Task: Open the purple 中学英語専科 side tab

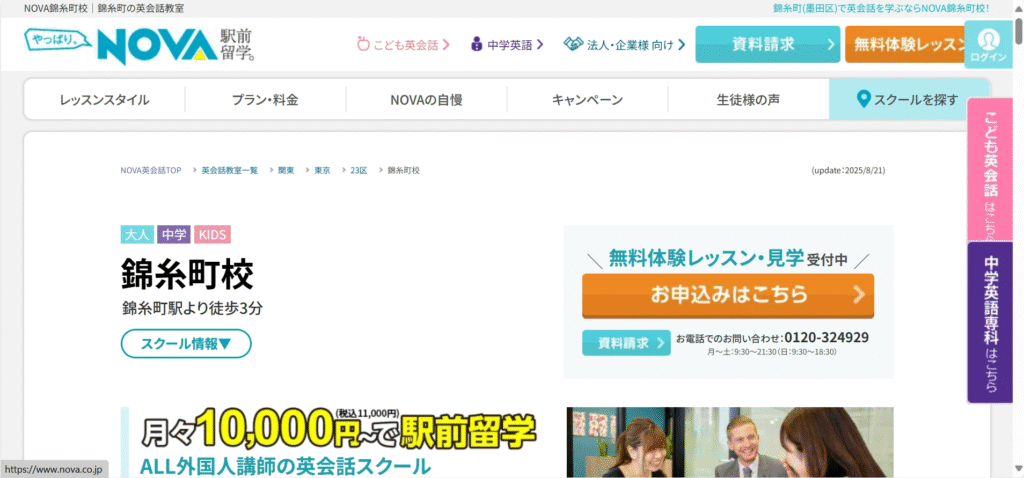Action: click(x=990, y=321)
